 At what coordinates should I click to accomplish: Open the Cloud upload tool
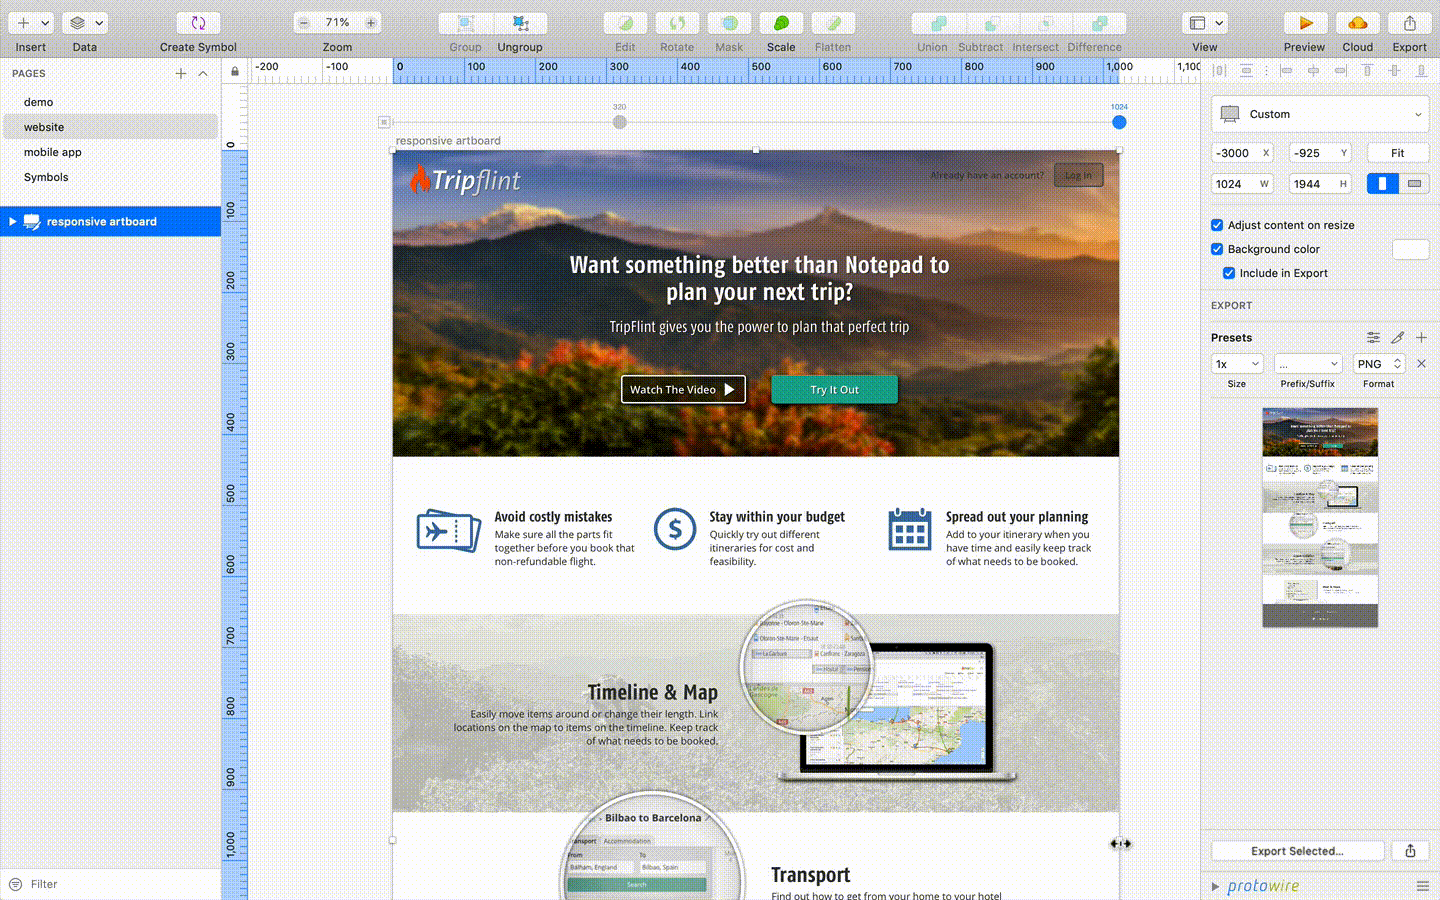(1357, 23)
